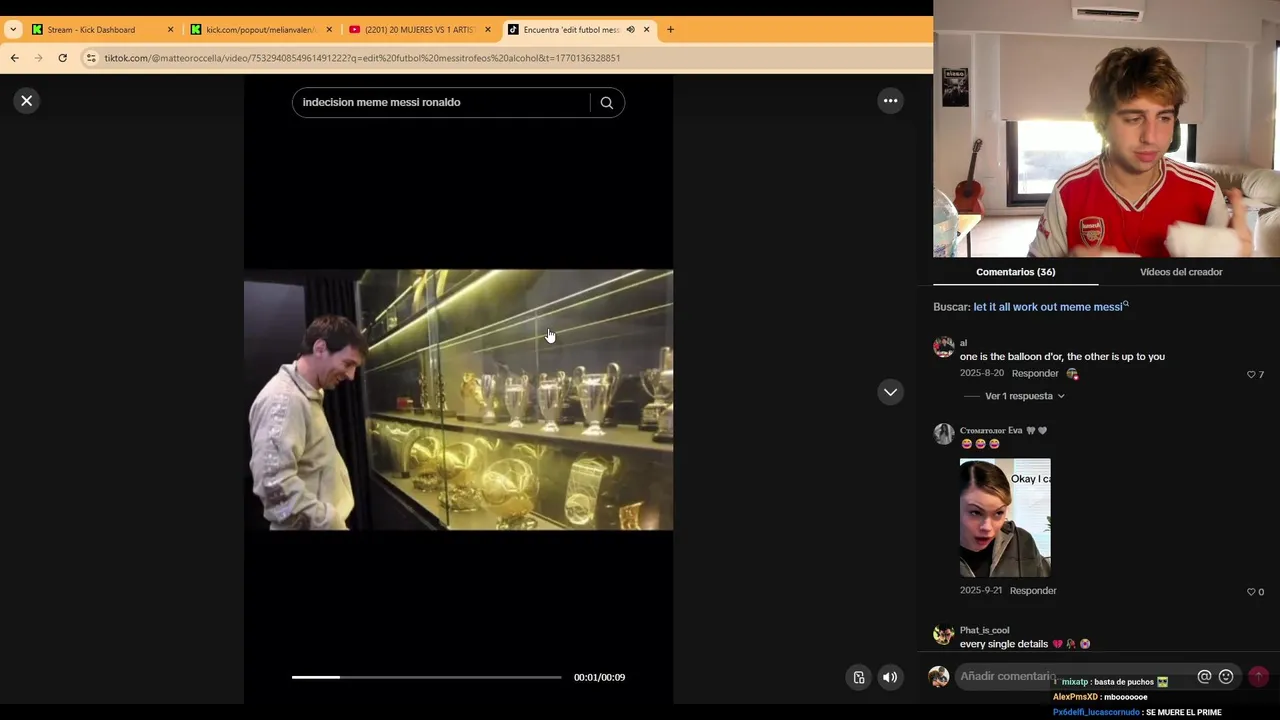
Task: Open the three-dot more options menu
Action: click(890, 100)
